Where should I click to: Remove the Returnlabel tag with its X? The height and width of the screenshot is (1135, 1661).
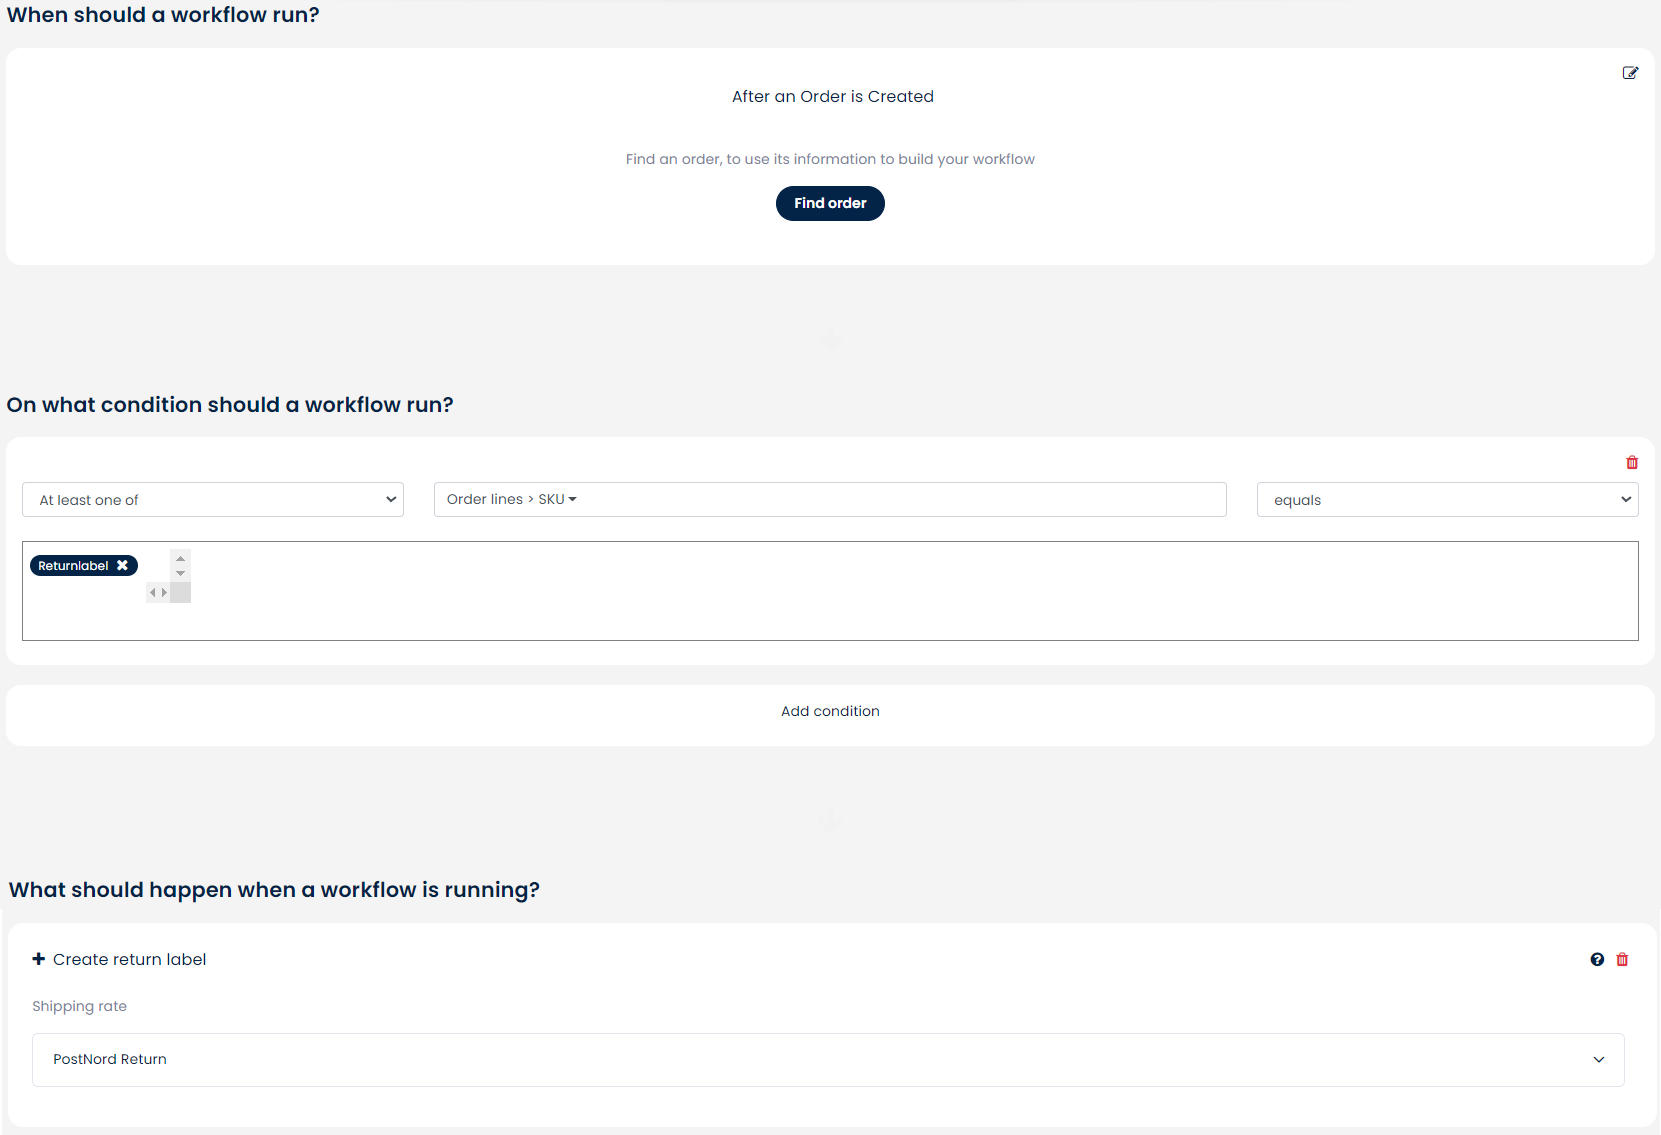[123, 566]
